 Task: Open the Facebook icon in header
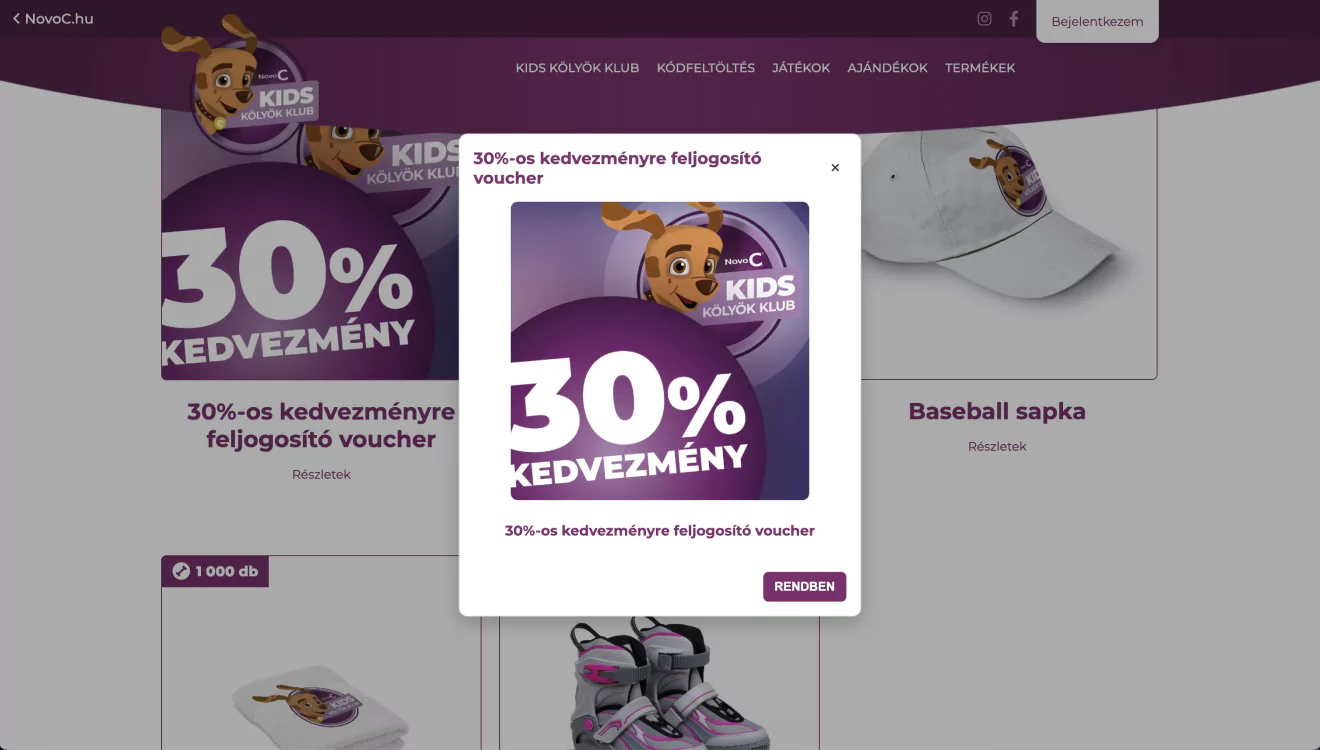(1013, 19)
